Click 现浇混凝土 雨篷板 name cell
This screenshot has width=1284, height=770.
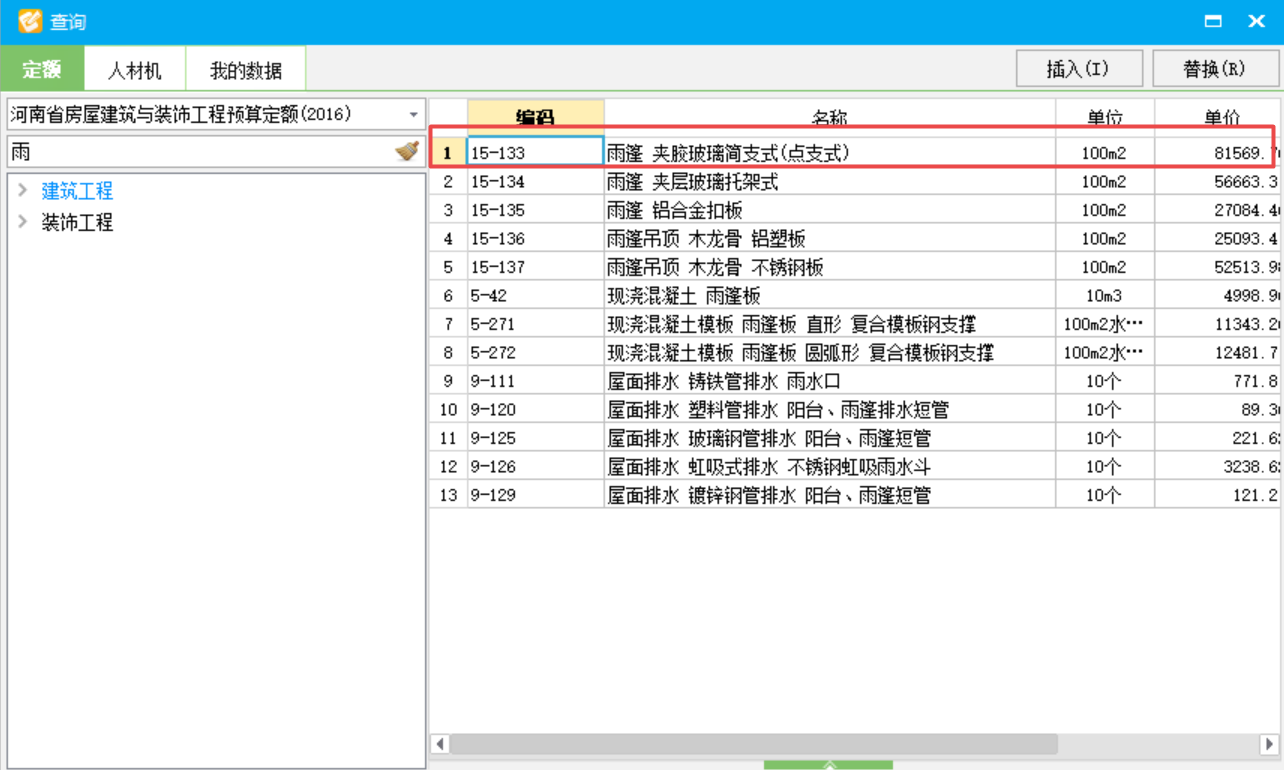[x=830, y=296]
